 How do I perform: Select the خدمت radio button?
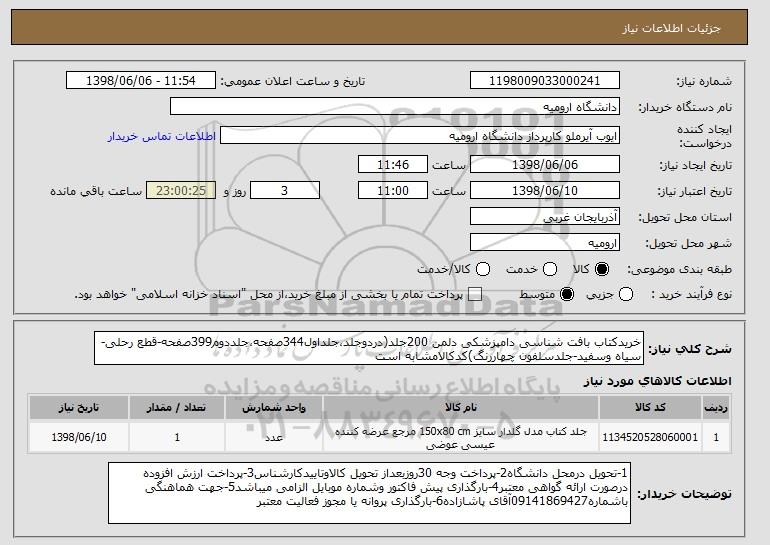tap(550, 269)
